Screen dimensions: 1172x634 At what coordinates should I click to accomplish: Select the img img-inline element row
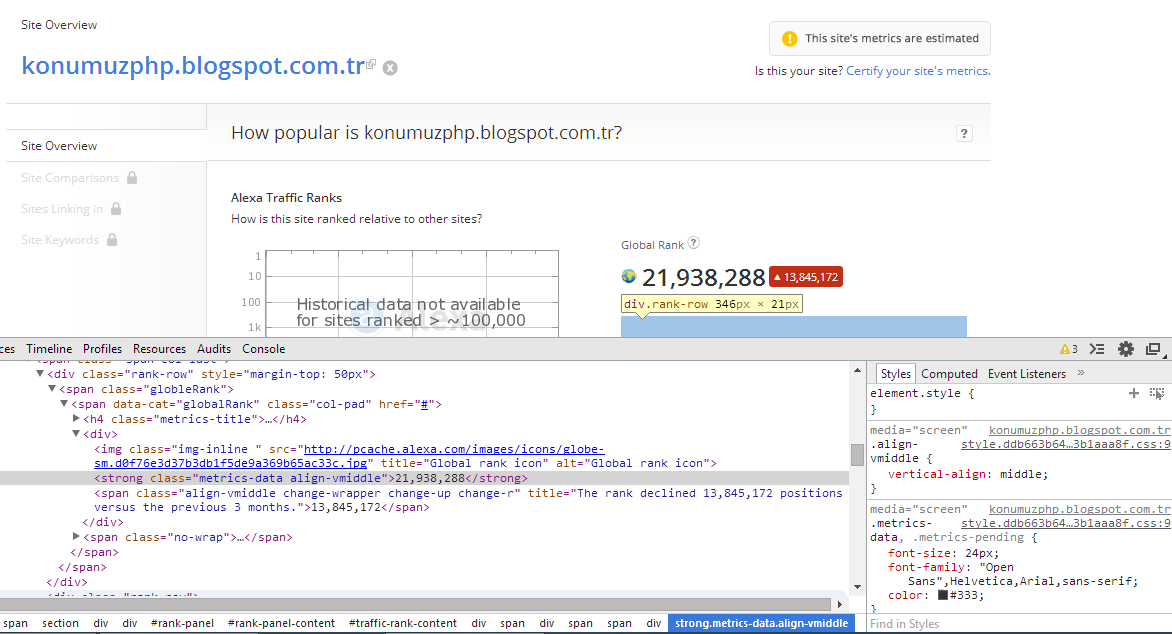tap(405, 456)
